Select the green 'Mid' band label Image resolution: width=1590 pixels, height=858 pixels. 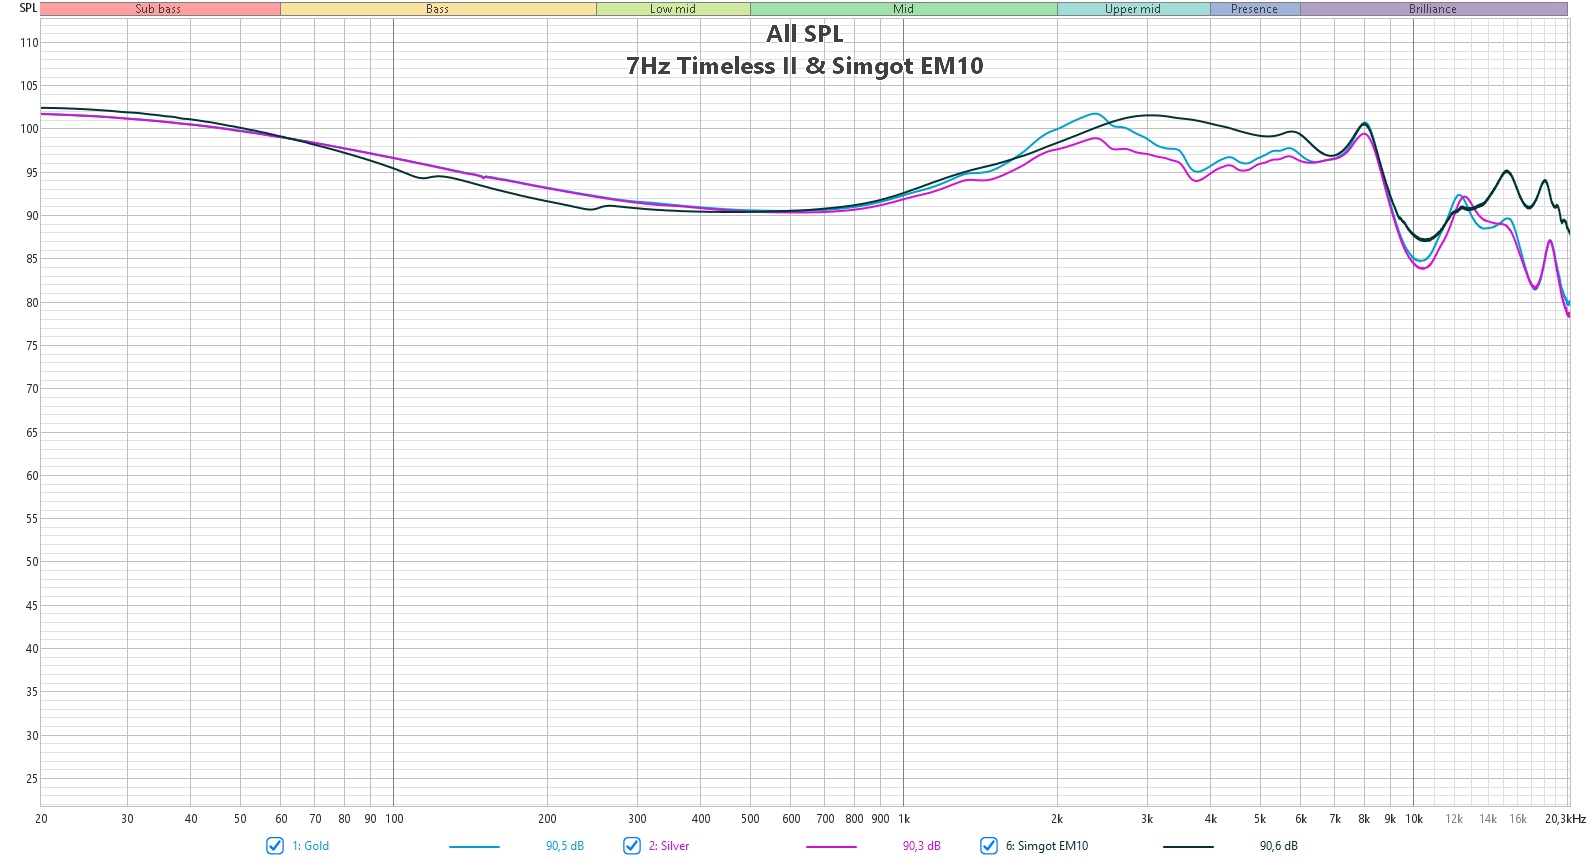tap(904, 9)
